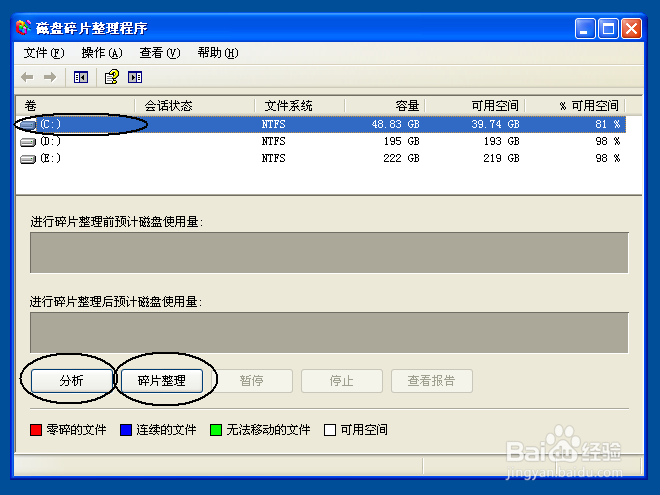Click the blue 连续的文件 legend swatch
This screenshot has height=495, width=660.
(126, 430)
